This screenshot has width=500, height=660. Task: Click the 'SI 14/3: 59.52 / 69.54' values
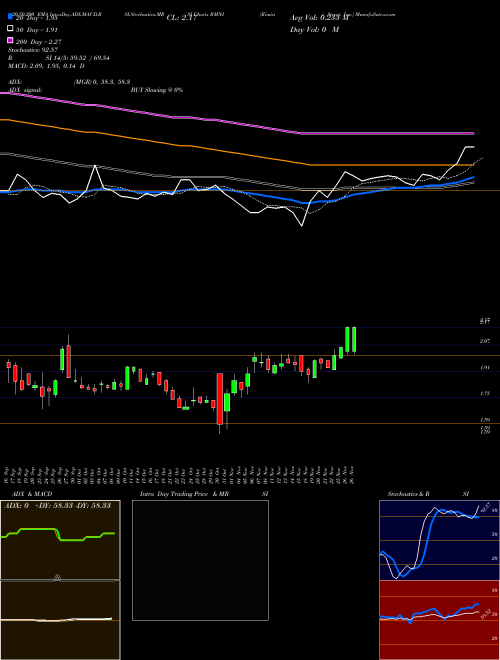coord(78,58)
